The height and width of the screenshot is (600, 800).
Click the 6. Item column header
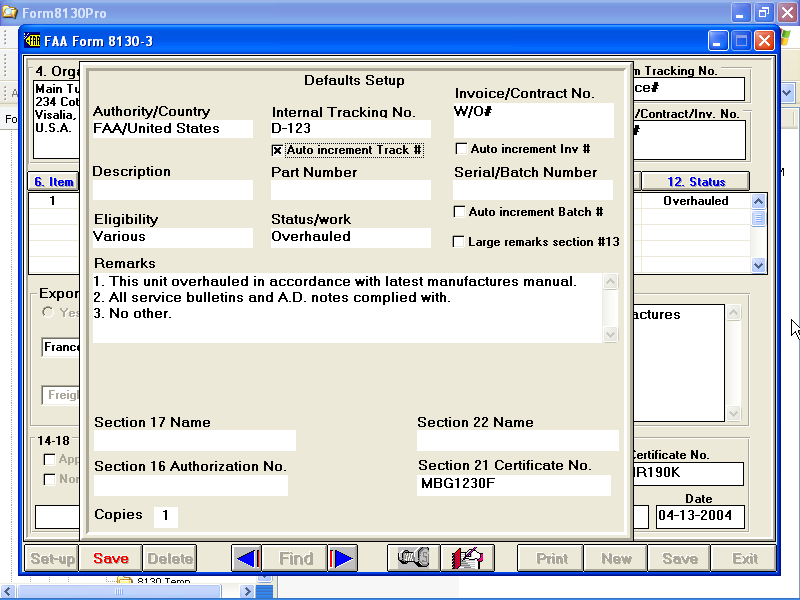(53, 182)
